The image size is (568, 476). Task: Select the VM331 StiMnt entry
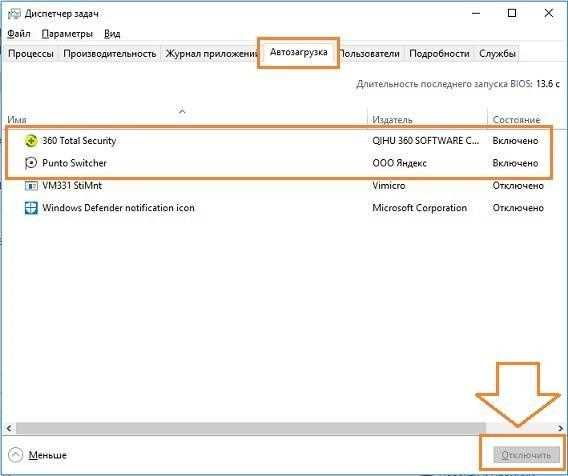(x=72, y=185)
